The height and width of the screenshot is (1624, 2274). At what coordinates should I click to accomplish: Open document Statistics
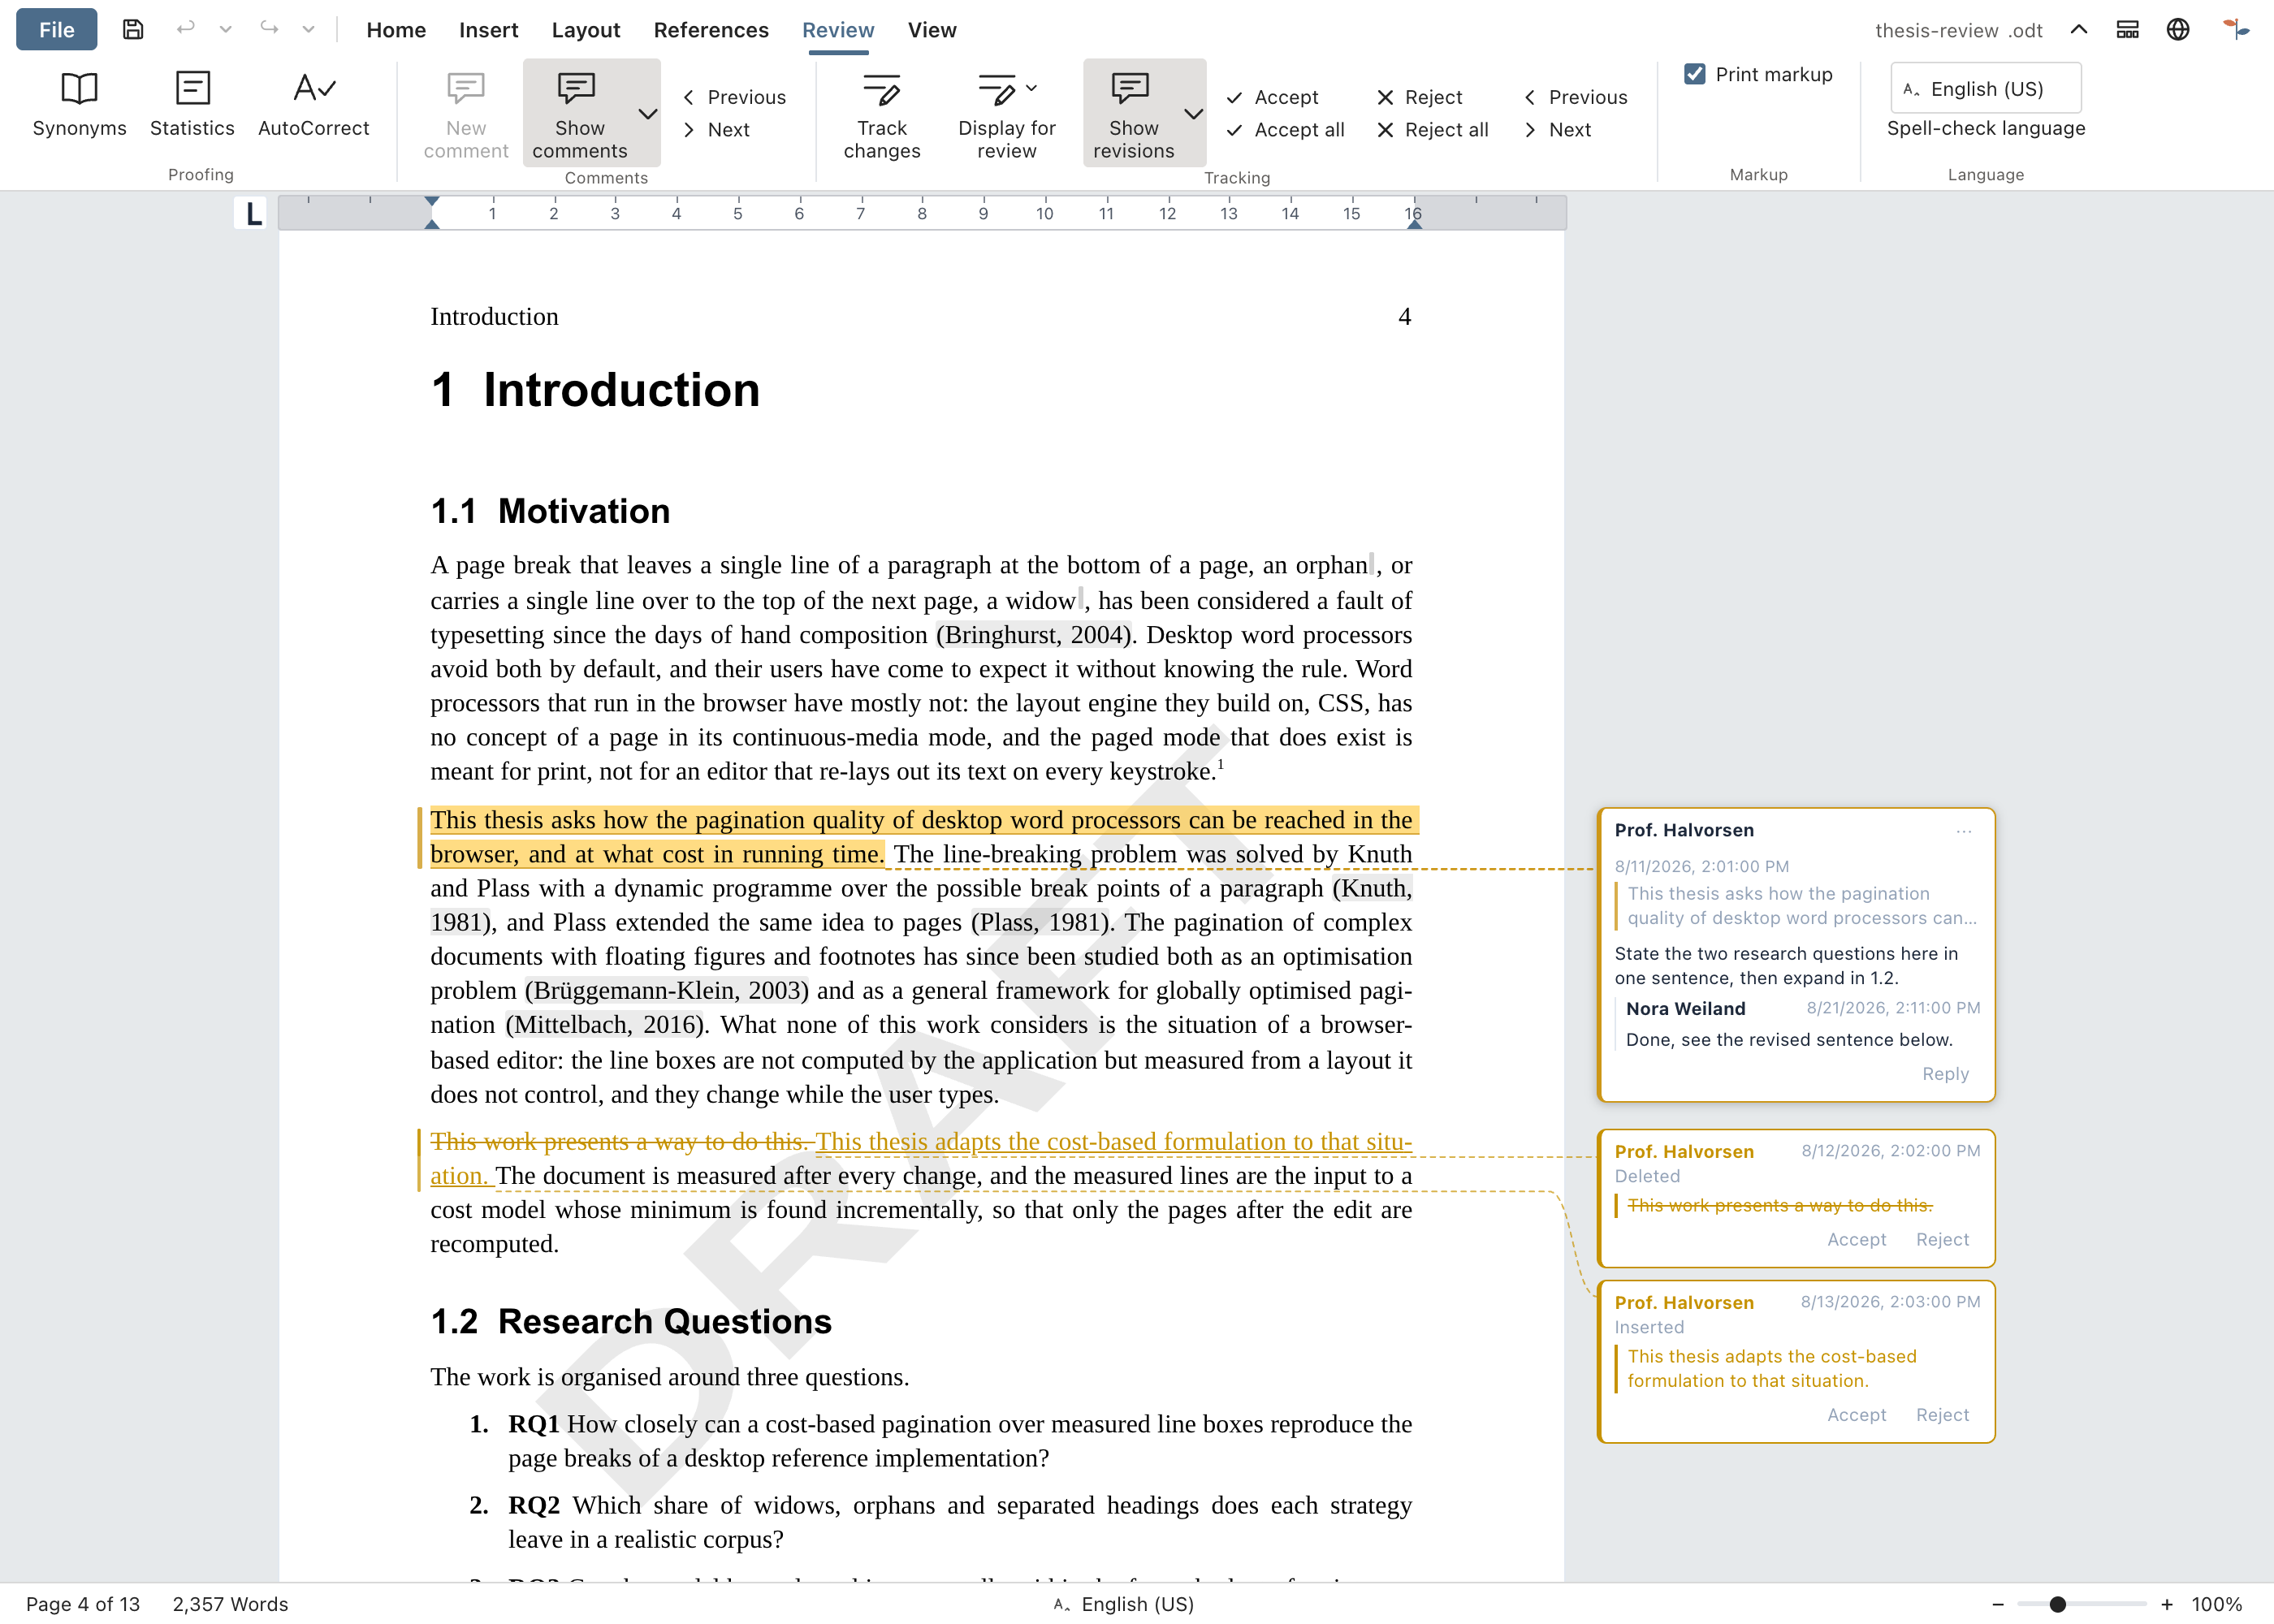(192, 104)
